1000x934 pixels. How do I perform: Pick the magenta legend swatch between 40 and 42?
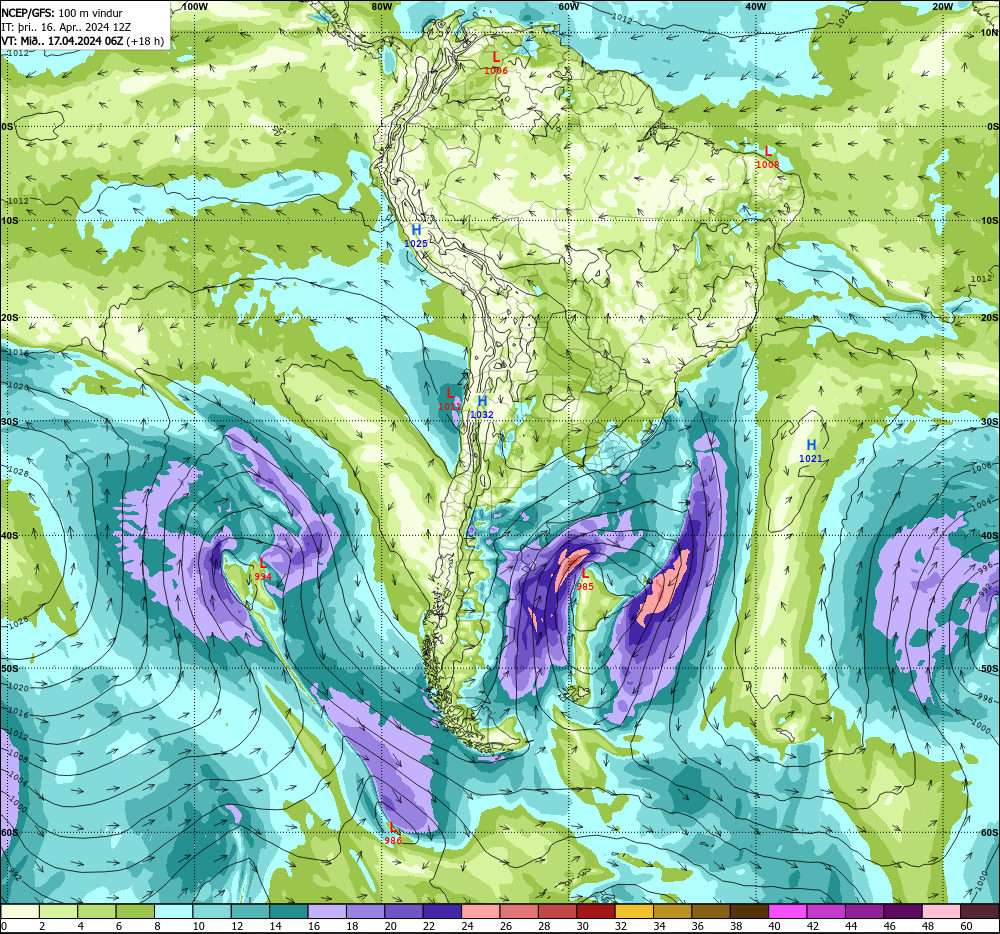tap(788, 912)
